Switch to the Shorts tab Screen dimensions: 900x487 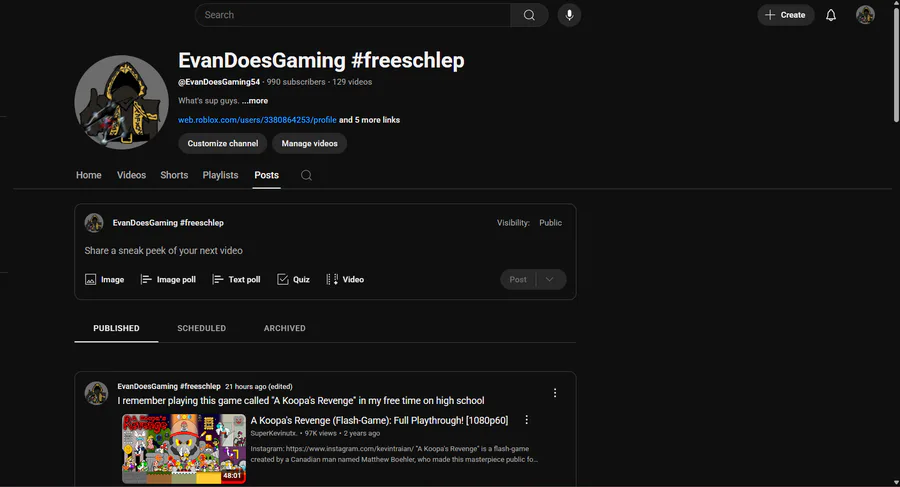(174, 175)
